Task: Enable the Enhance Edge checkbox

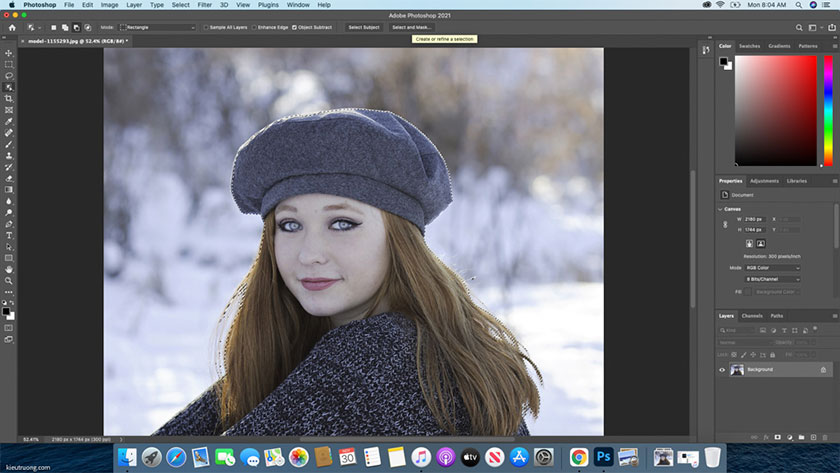Action: pos(254,27)
